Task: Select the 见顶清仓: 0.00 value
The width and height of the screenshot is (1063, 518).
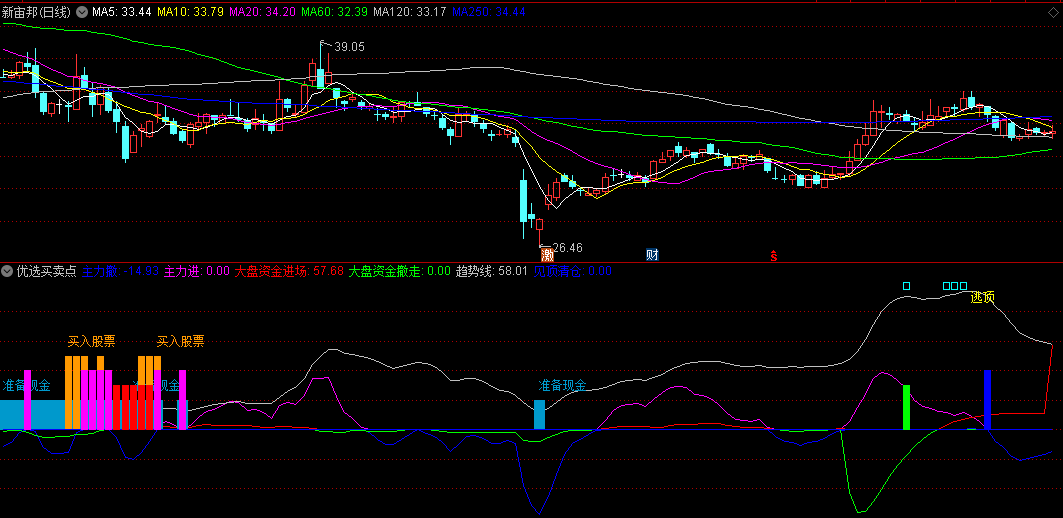Action: pos(572,271)
